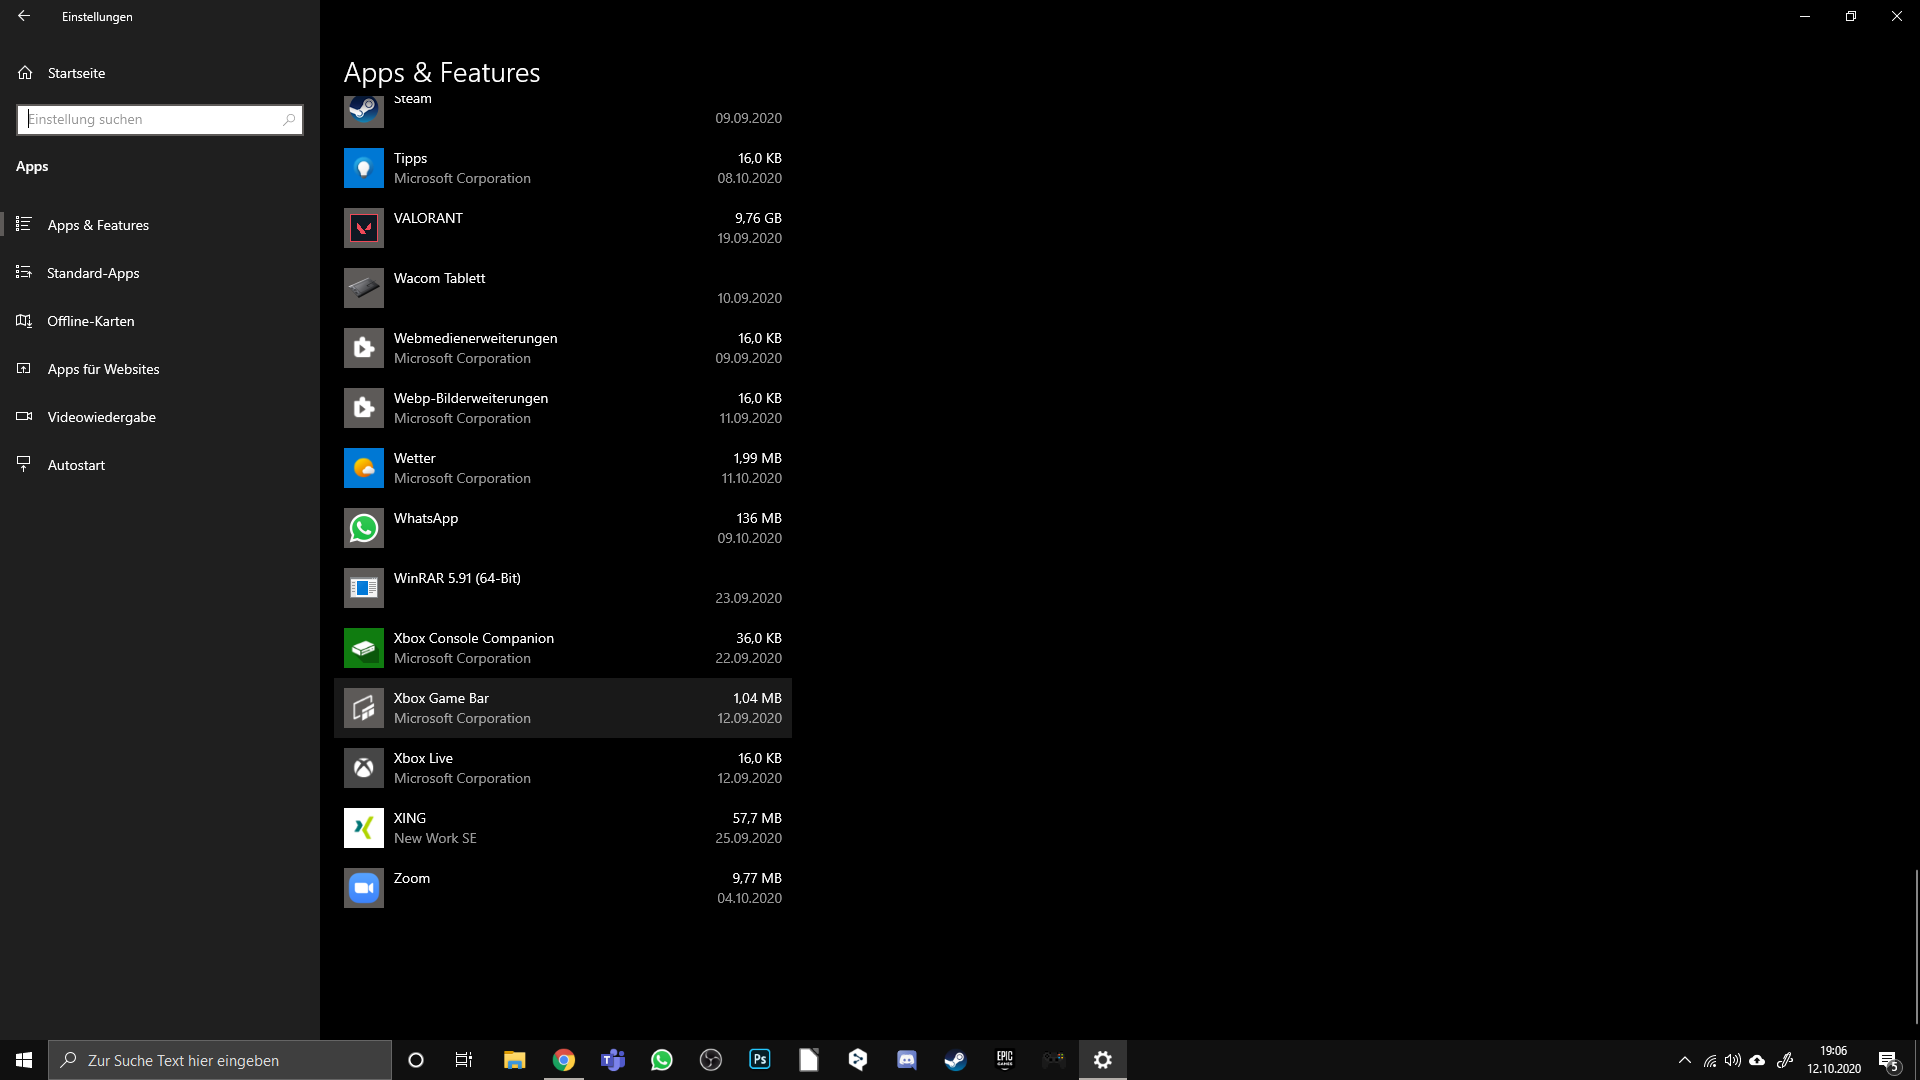Image resolution: width=1920 pixels, height=1080 pixels.
Task: Switch to the Autostart section
Action: [76, 465]
